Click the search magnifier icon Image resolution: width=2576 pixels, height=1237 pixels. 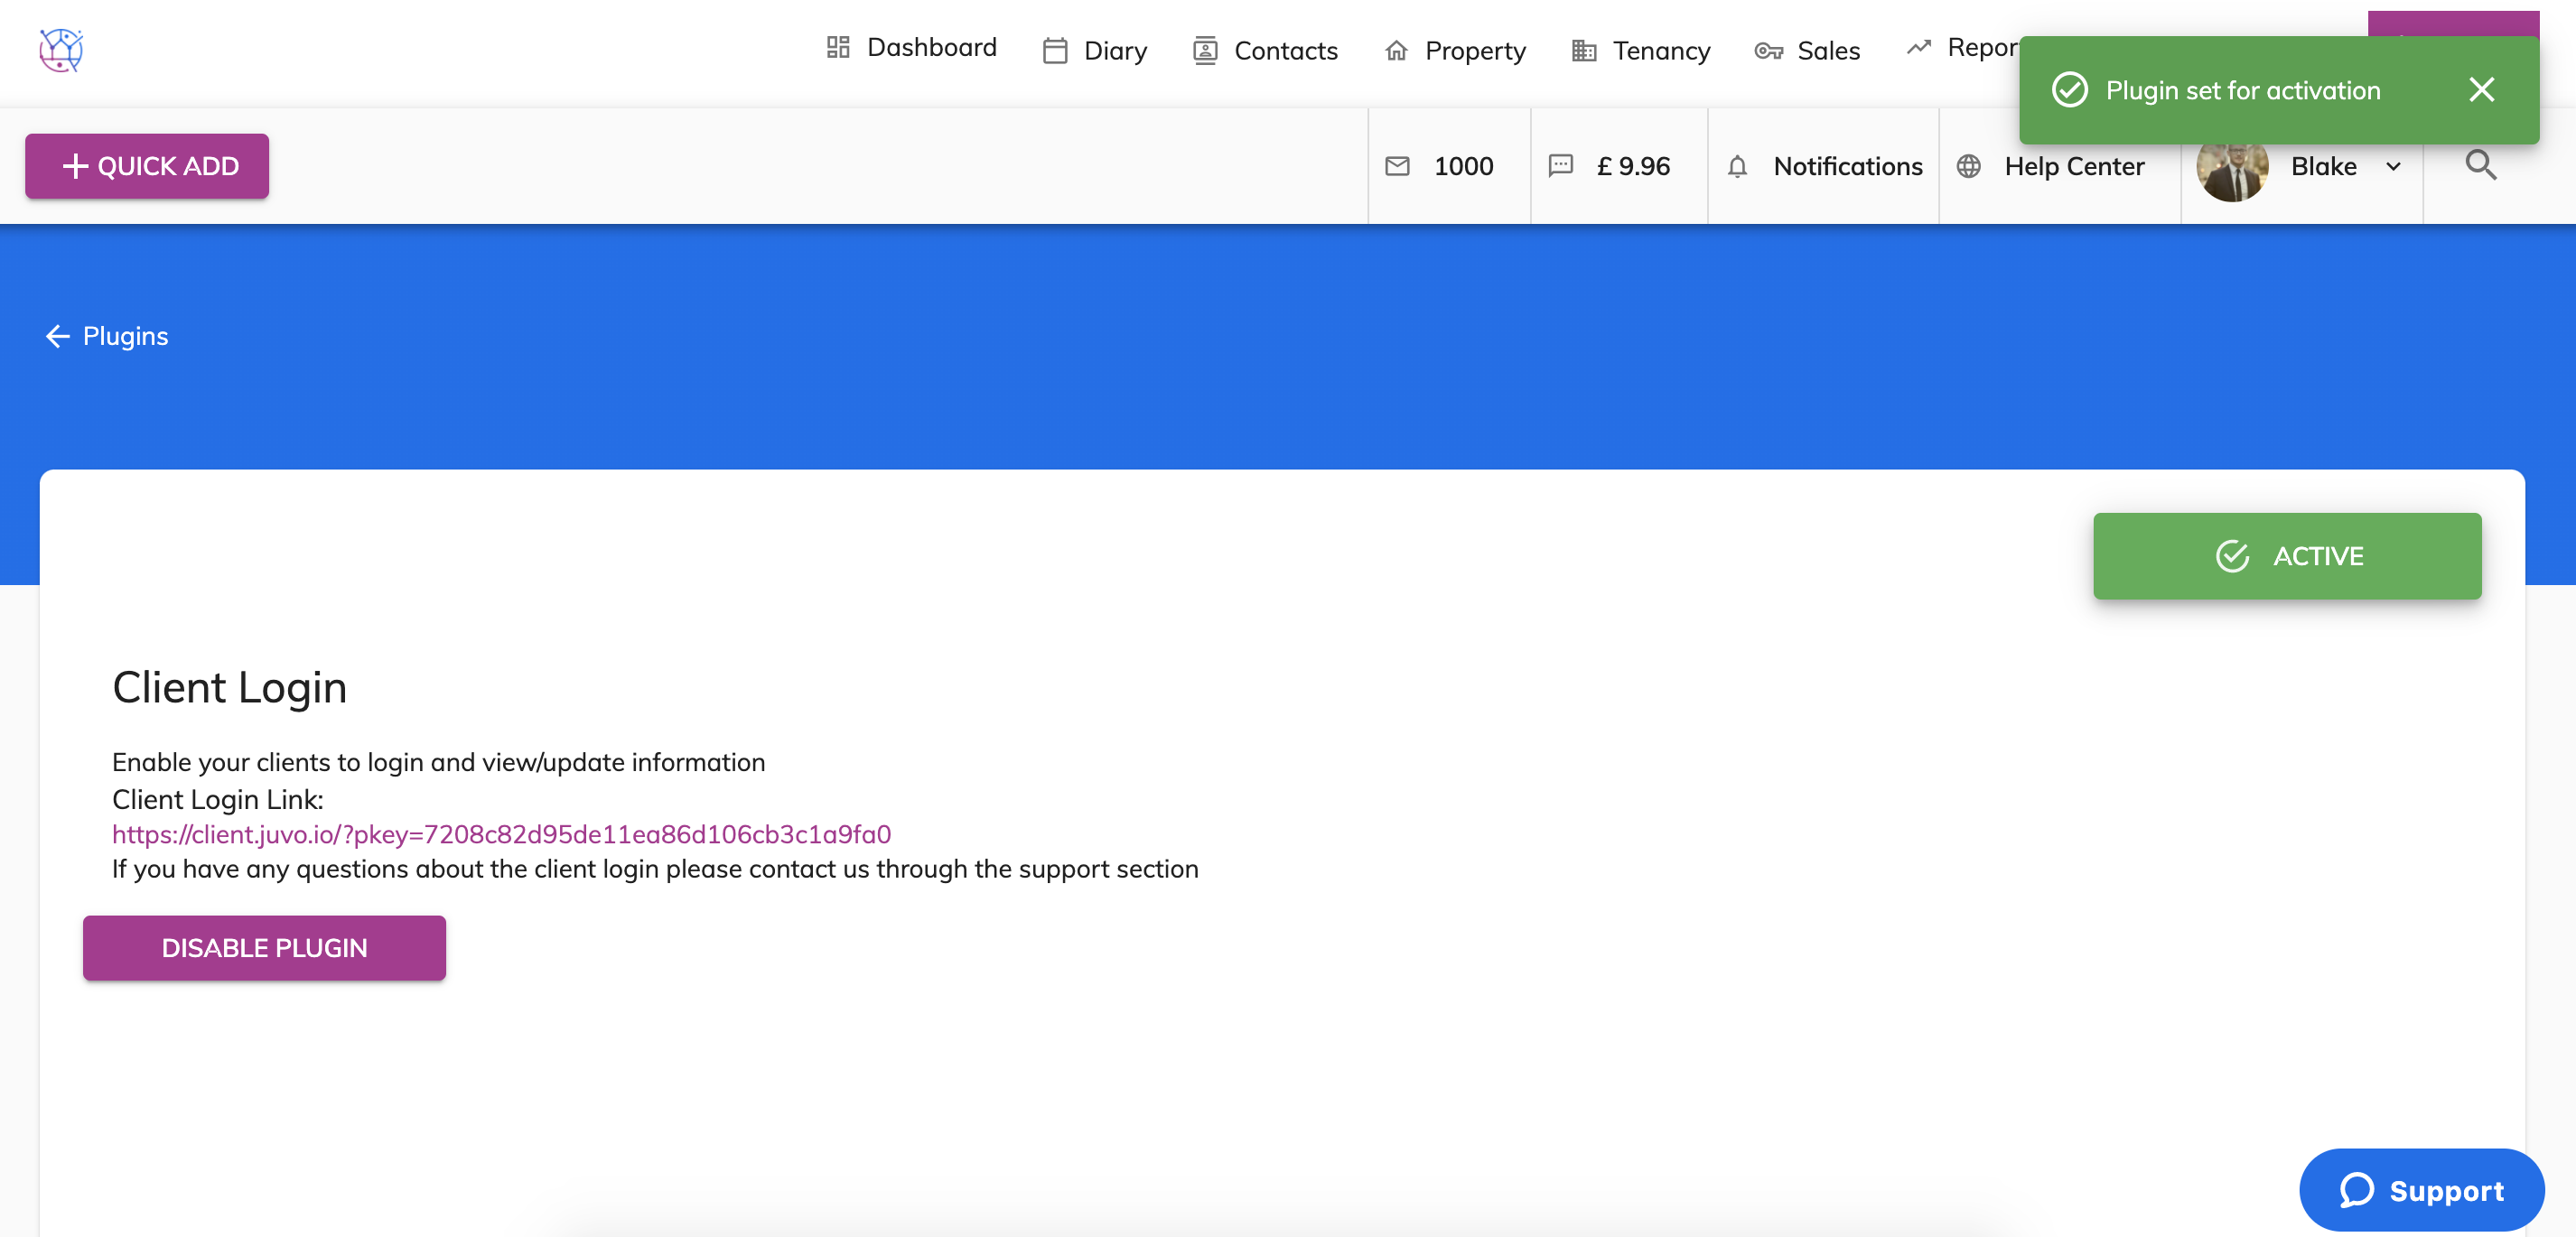coord(2481,166)
